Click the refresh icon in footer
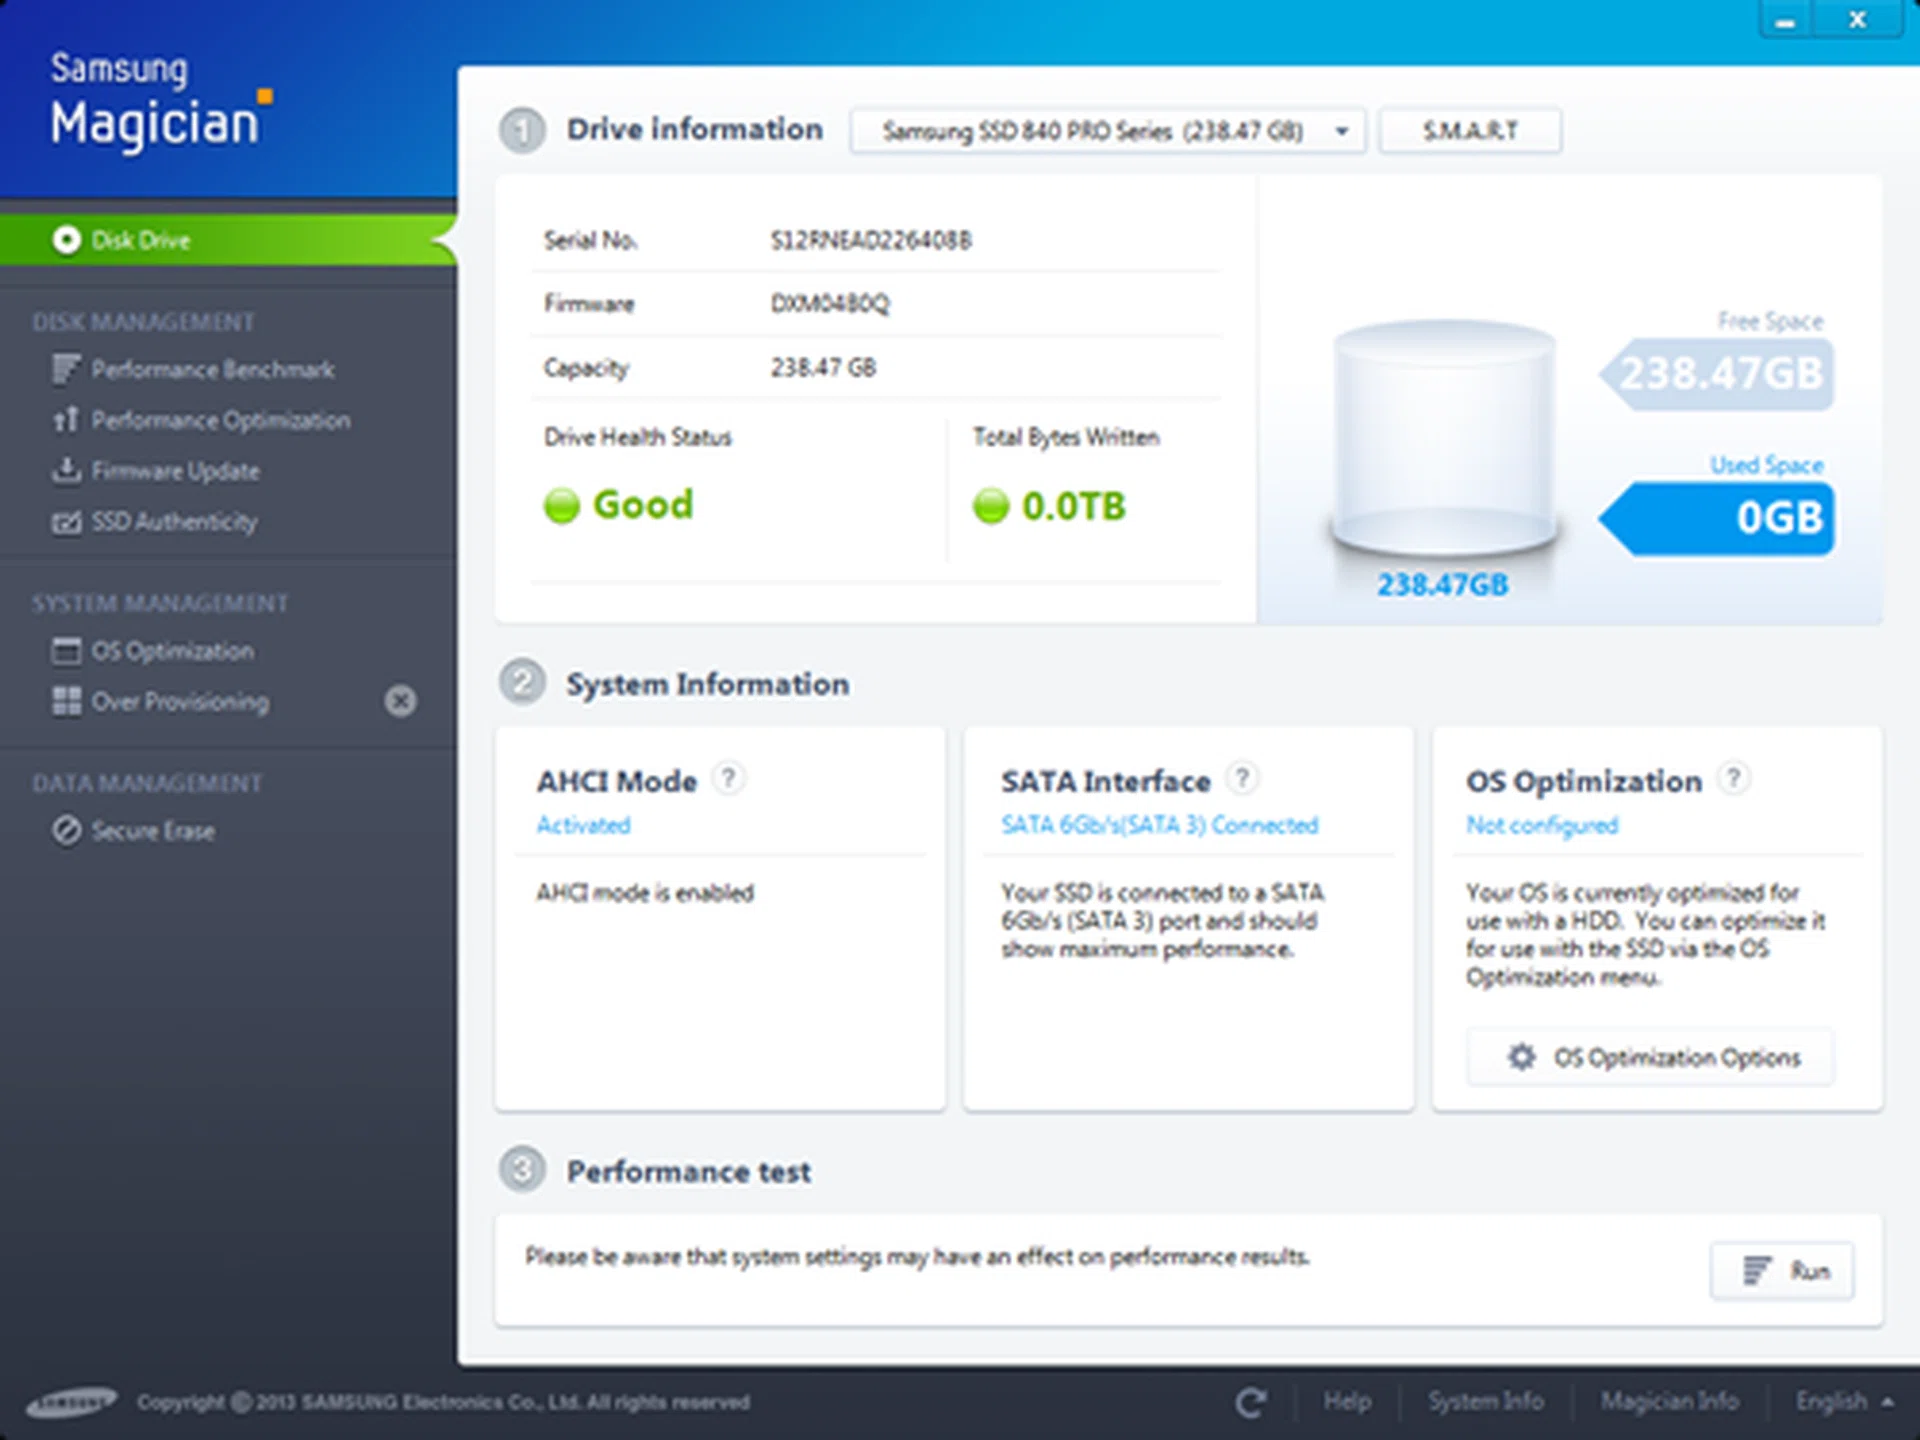 (x=1250, y=1402)
